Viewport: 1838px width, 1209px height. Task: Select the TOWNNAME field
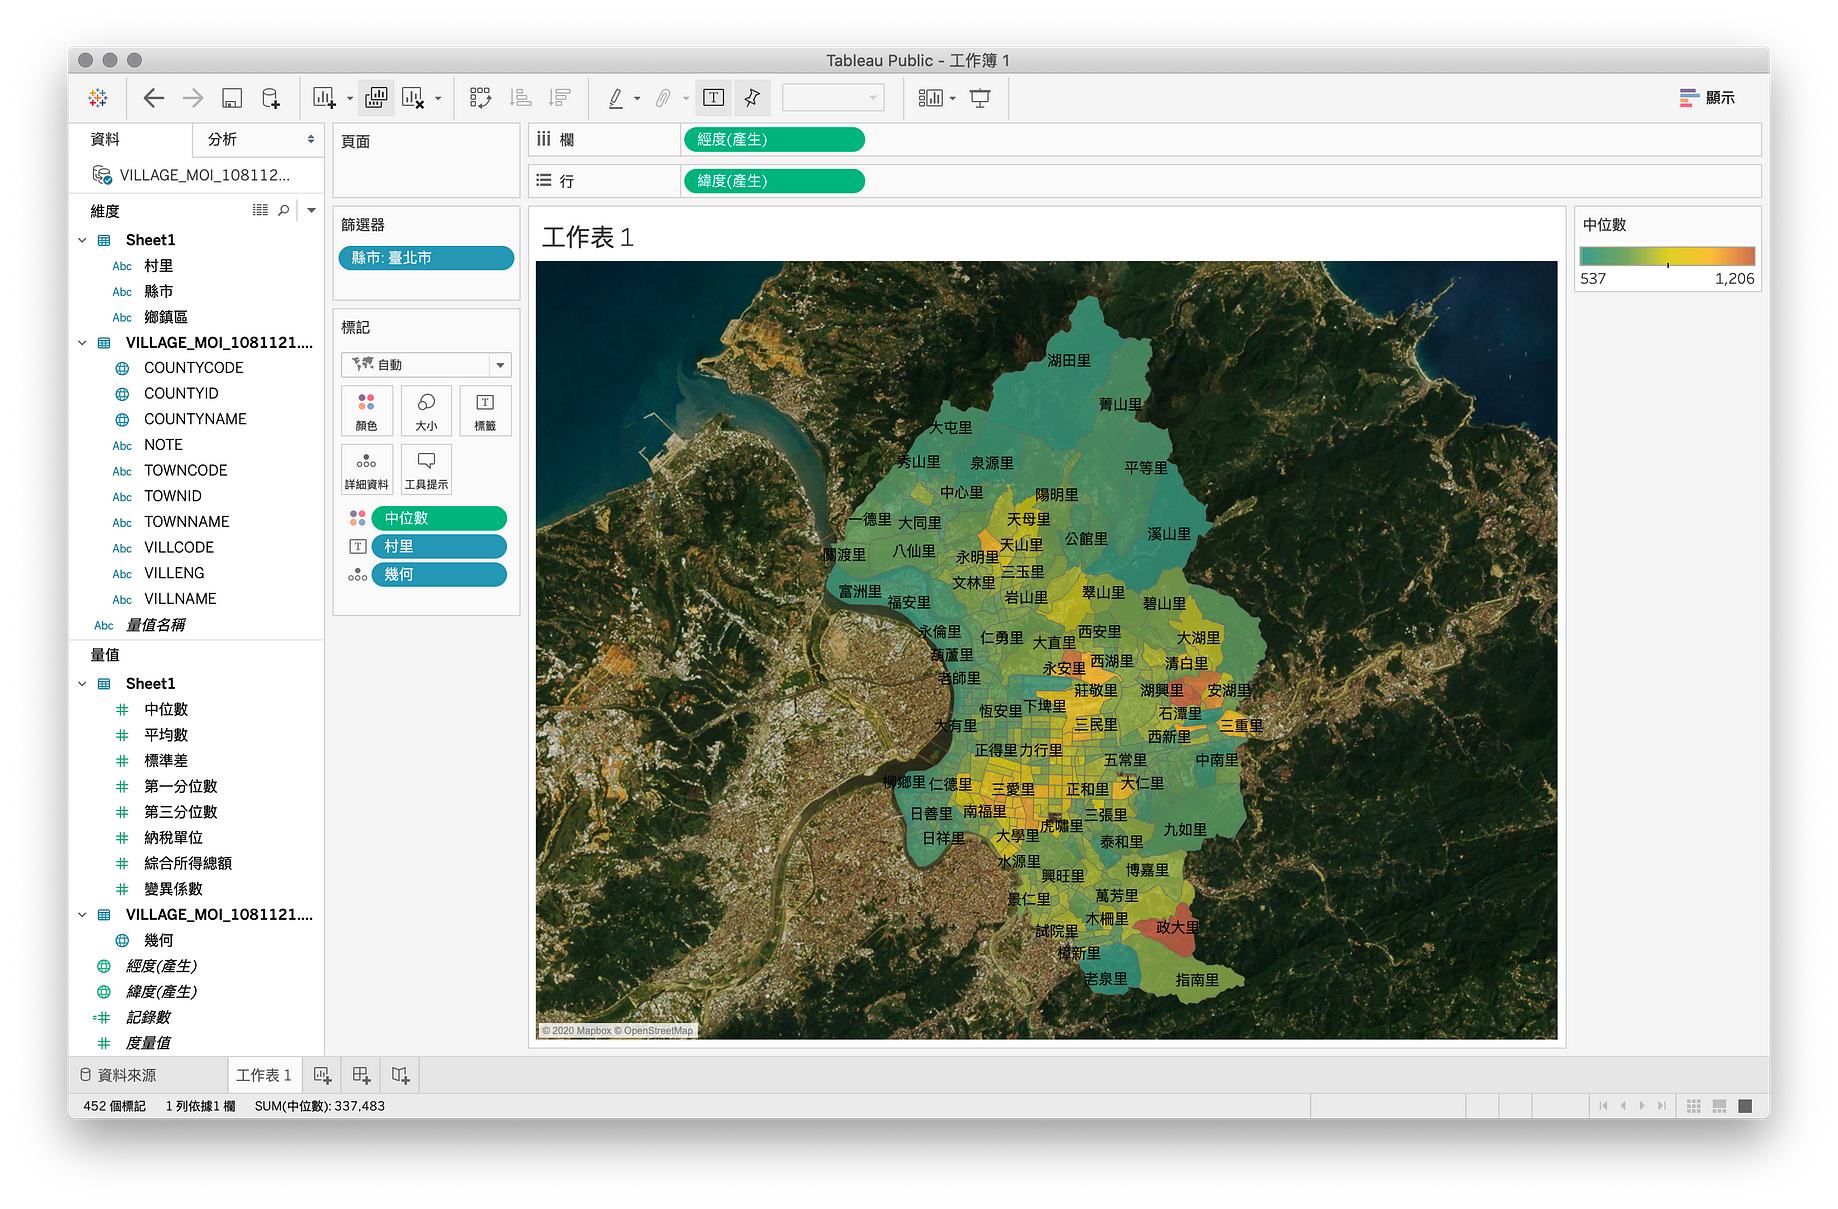tap(187, 522)
